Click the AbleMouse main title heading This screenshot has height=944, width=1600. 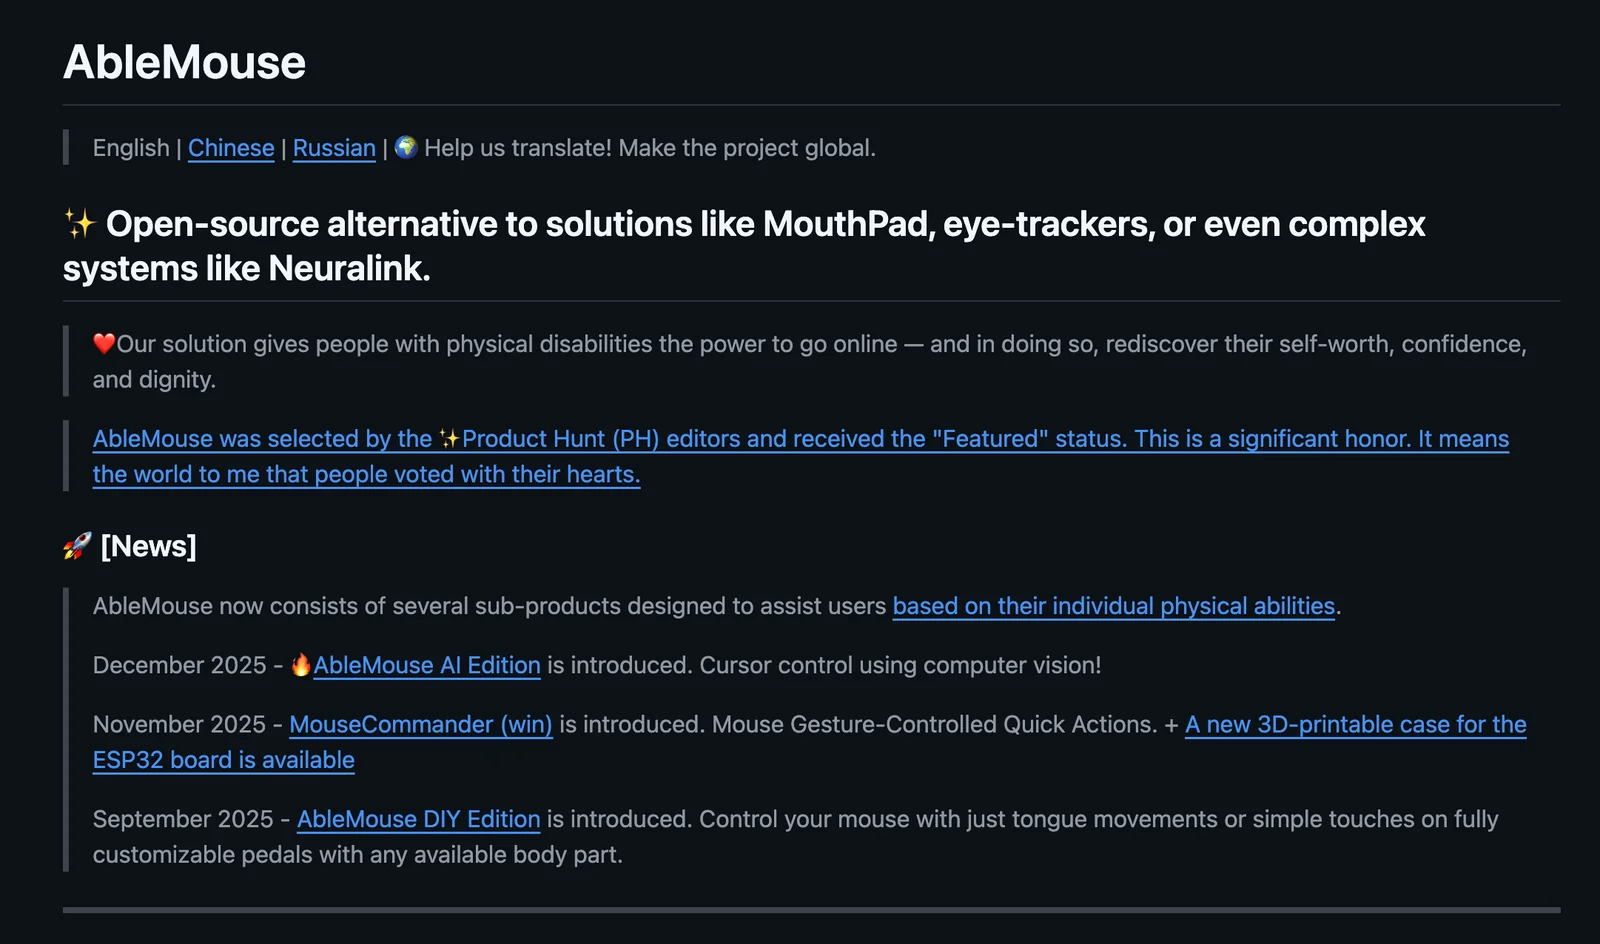[185, 62]
